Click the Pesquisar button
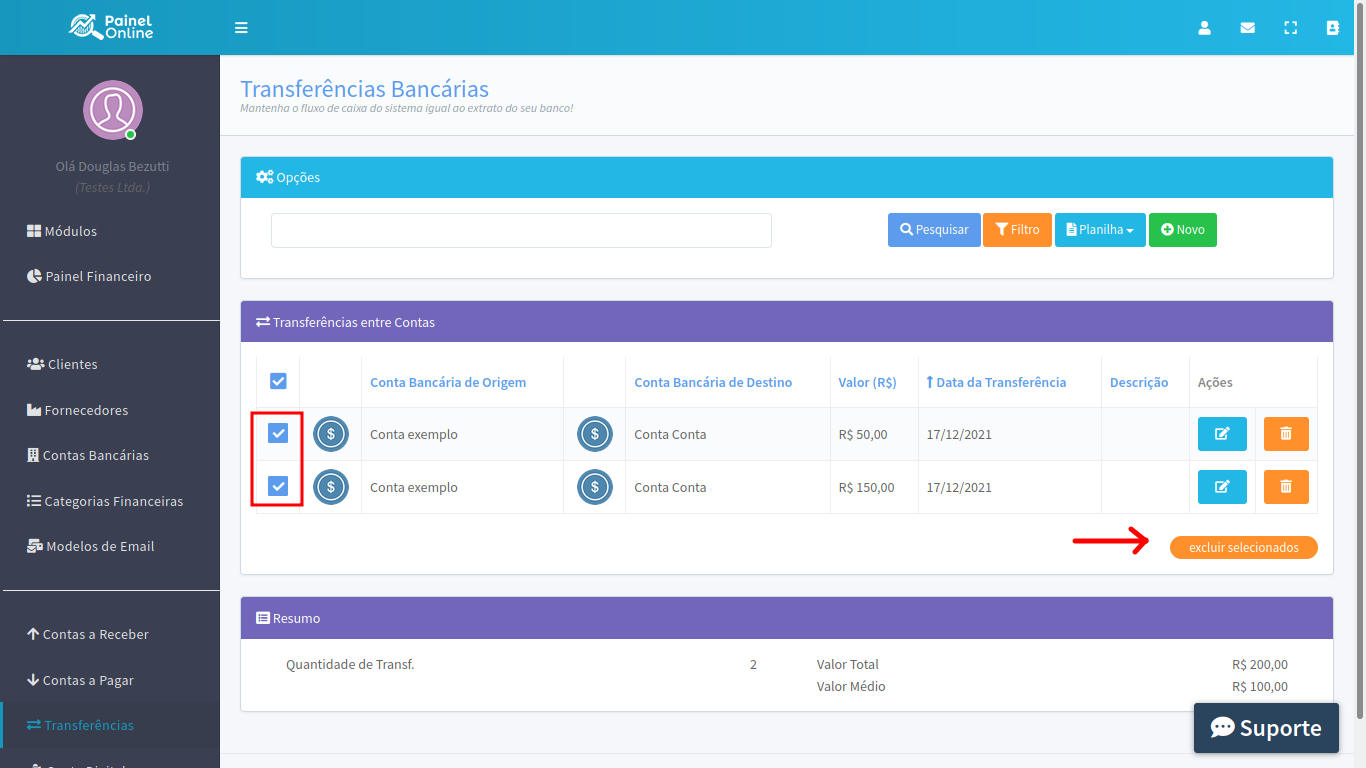 point(934,230)
